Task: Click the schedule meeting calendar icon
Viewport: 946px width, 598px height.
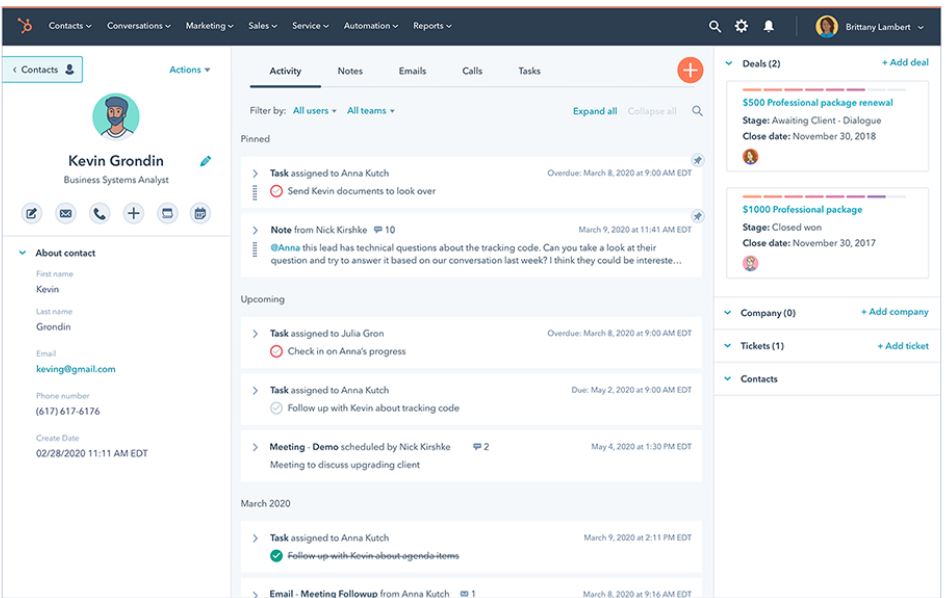Action: [200, 213]
